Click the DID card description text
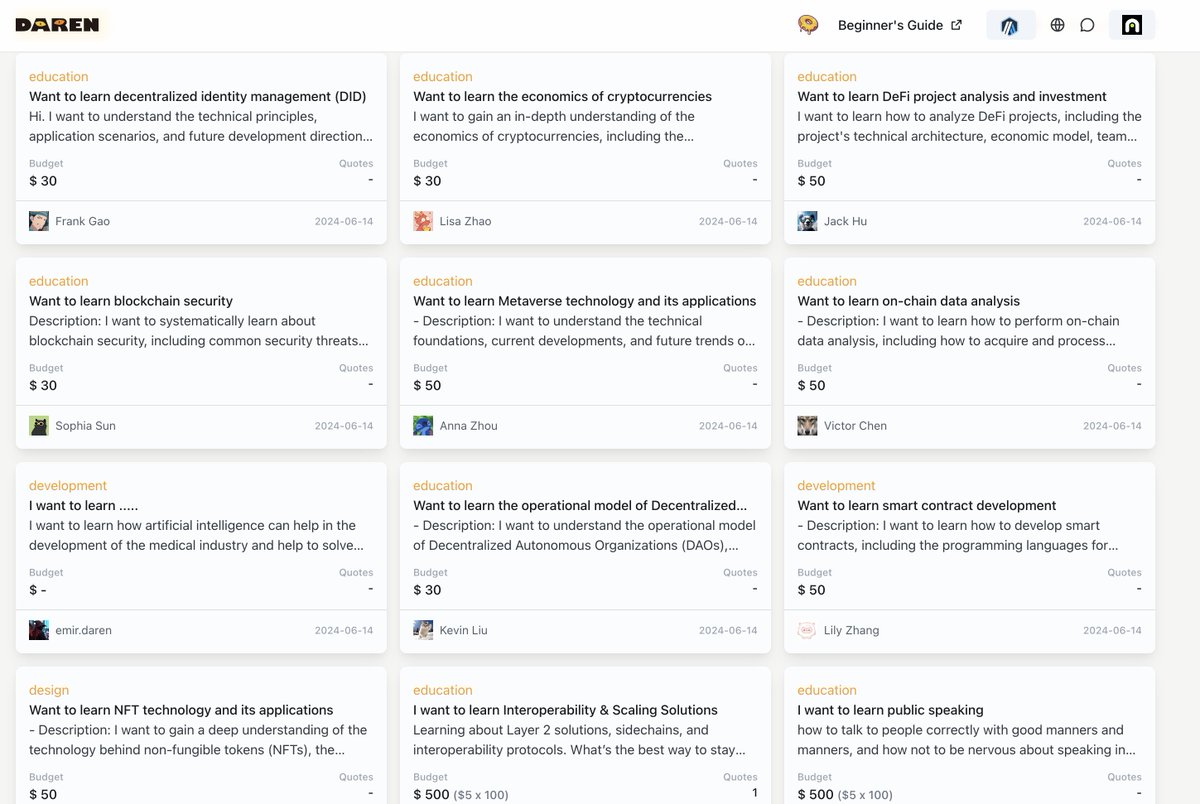The width and height of the screenshot is (1200, 804). pyautogui.click(x=201, y=126)
